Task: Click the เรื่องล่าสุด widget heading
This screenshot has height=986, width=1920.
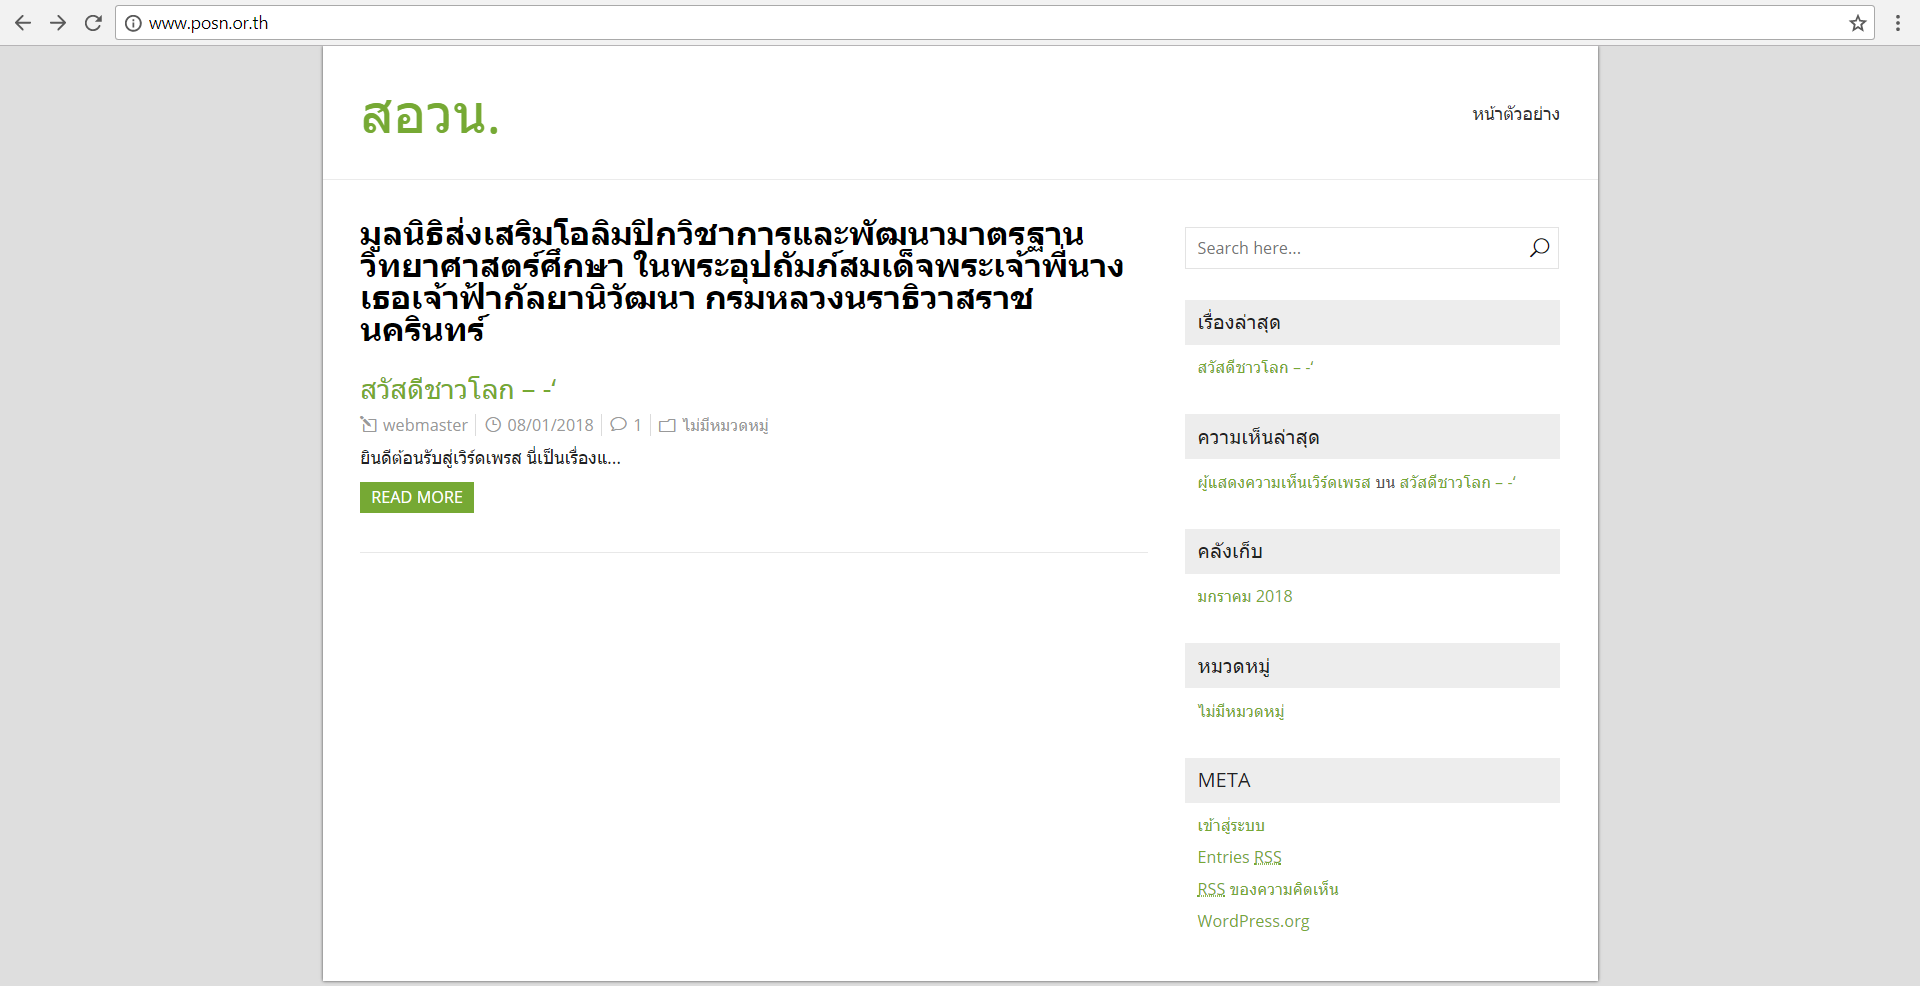Action: 1372,322
